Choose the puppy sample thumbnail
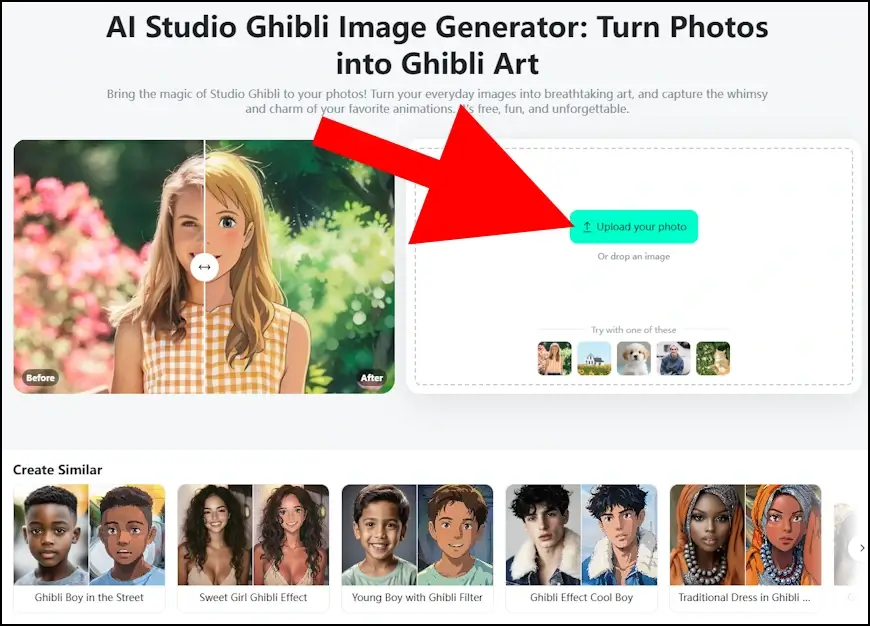 click(634, 358)
